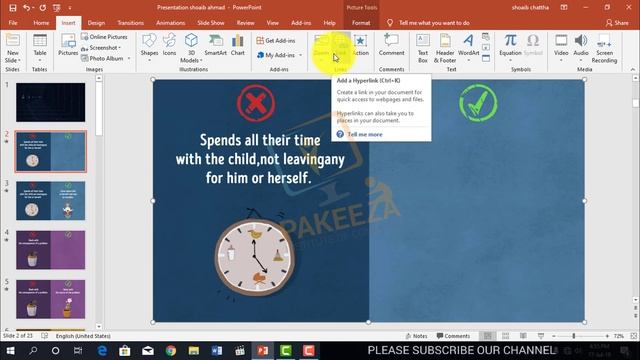Fit slide to current window
640x360 pixels.
pyautogui.click(x=633, y=336)
